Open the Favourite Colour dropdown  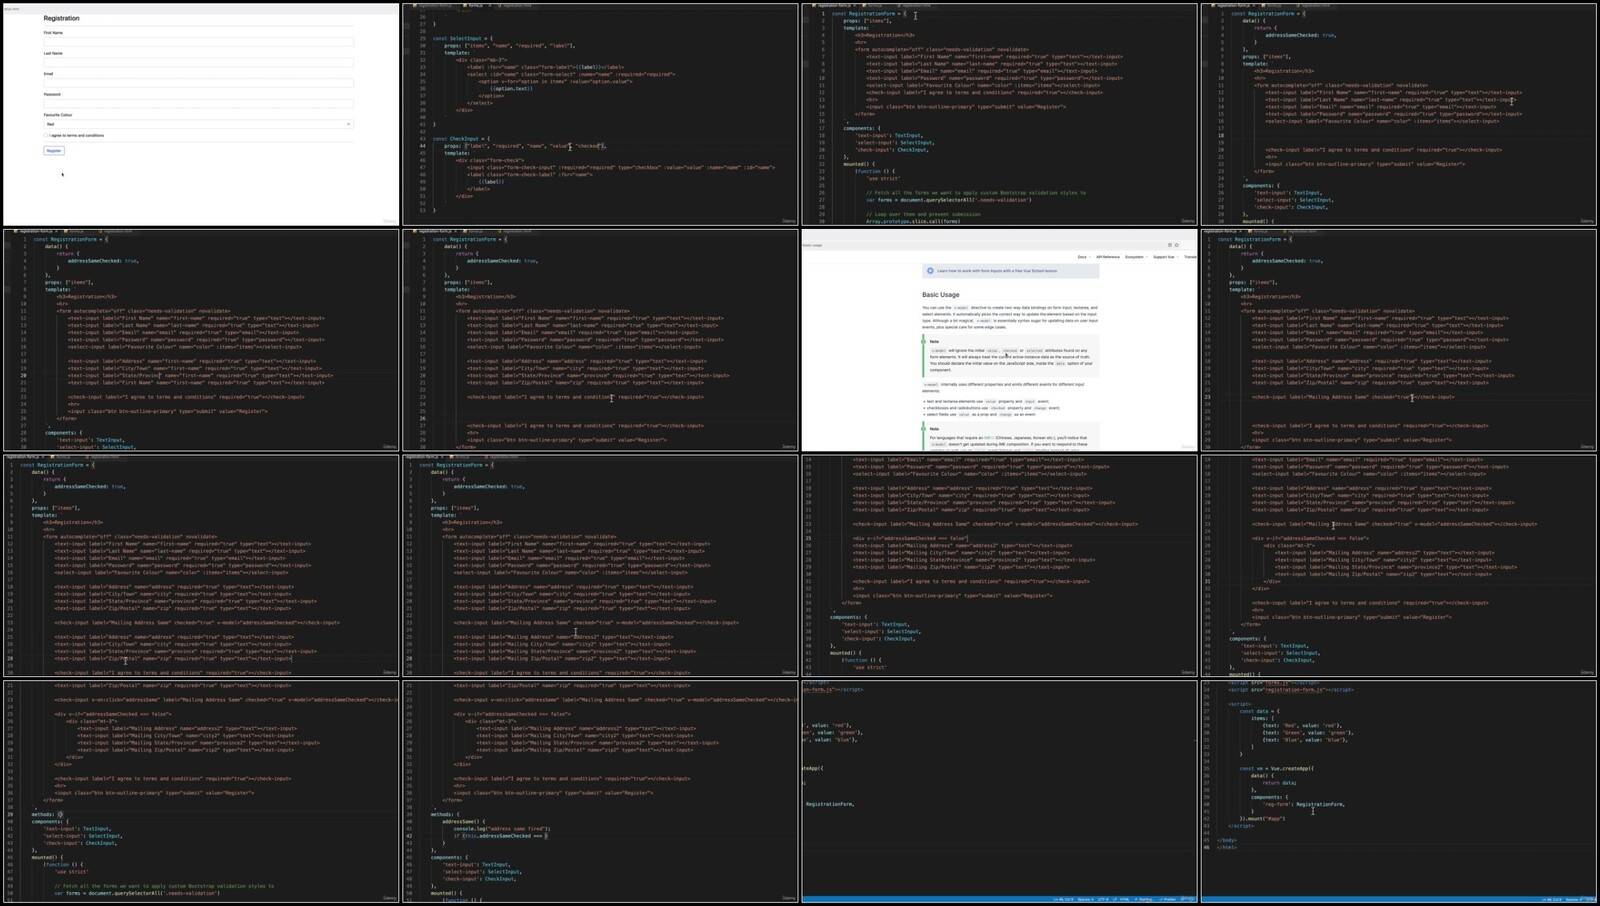[x=198, y=124]
